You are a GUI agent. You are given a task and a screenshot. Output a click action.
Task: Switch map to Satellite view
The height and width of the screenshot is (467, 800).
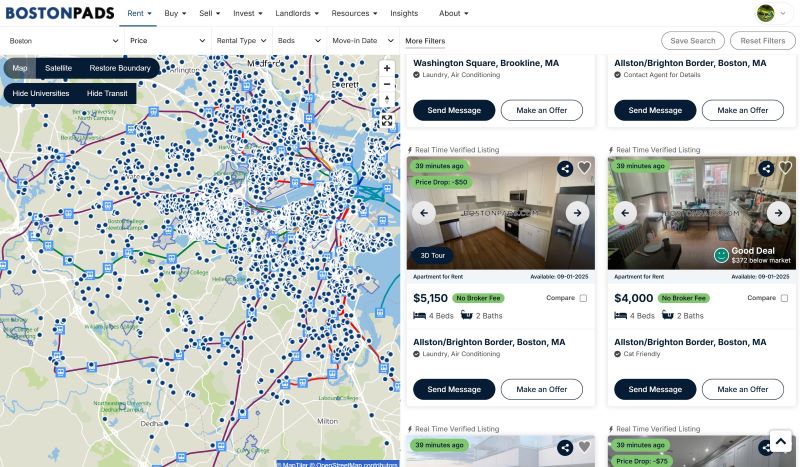[58, 68]
